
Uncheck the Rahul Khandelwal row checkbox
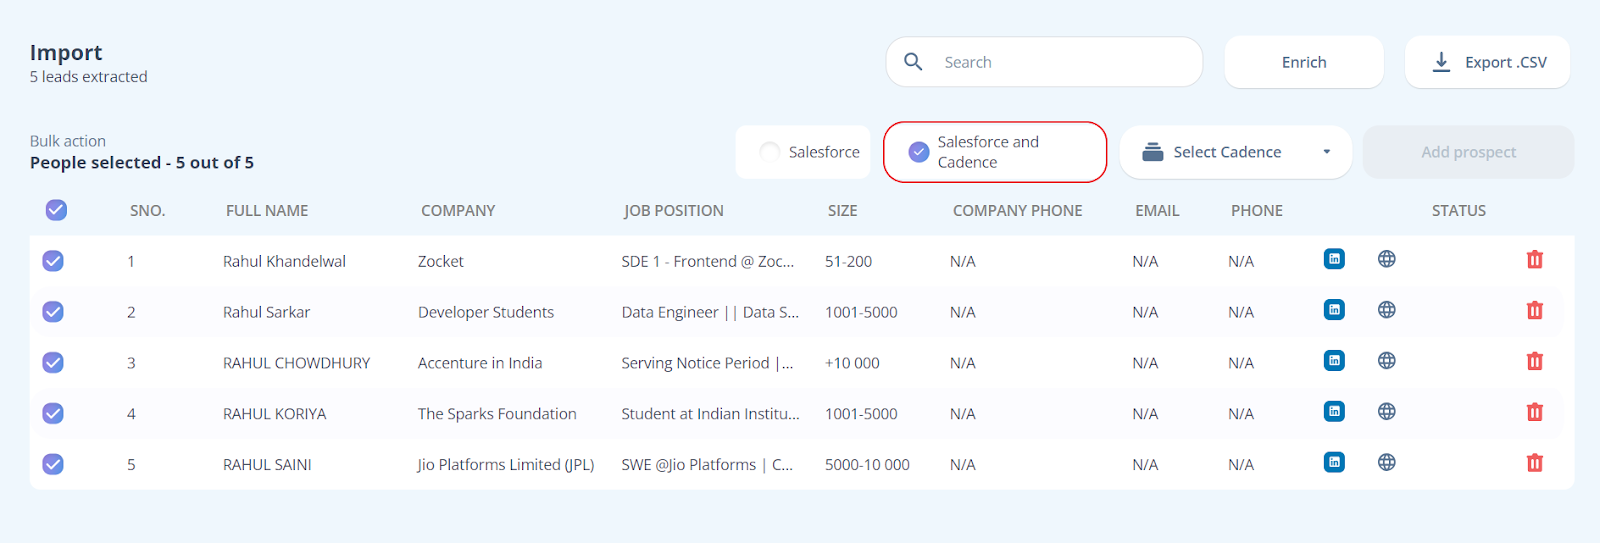[53, 261]
